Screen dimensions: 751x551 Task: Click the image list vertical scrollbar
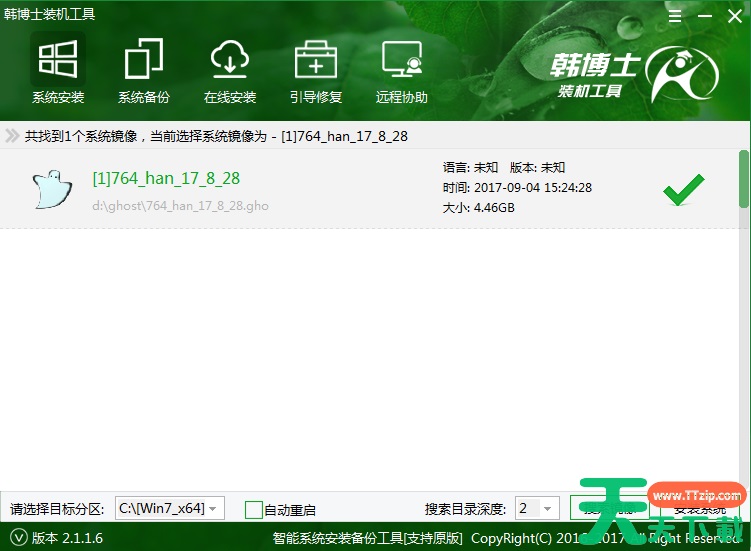(x=744, y=180)
